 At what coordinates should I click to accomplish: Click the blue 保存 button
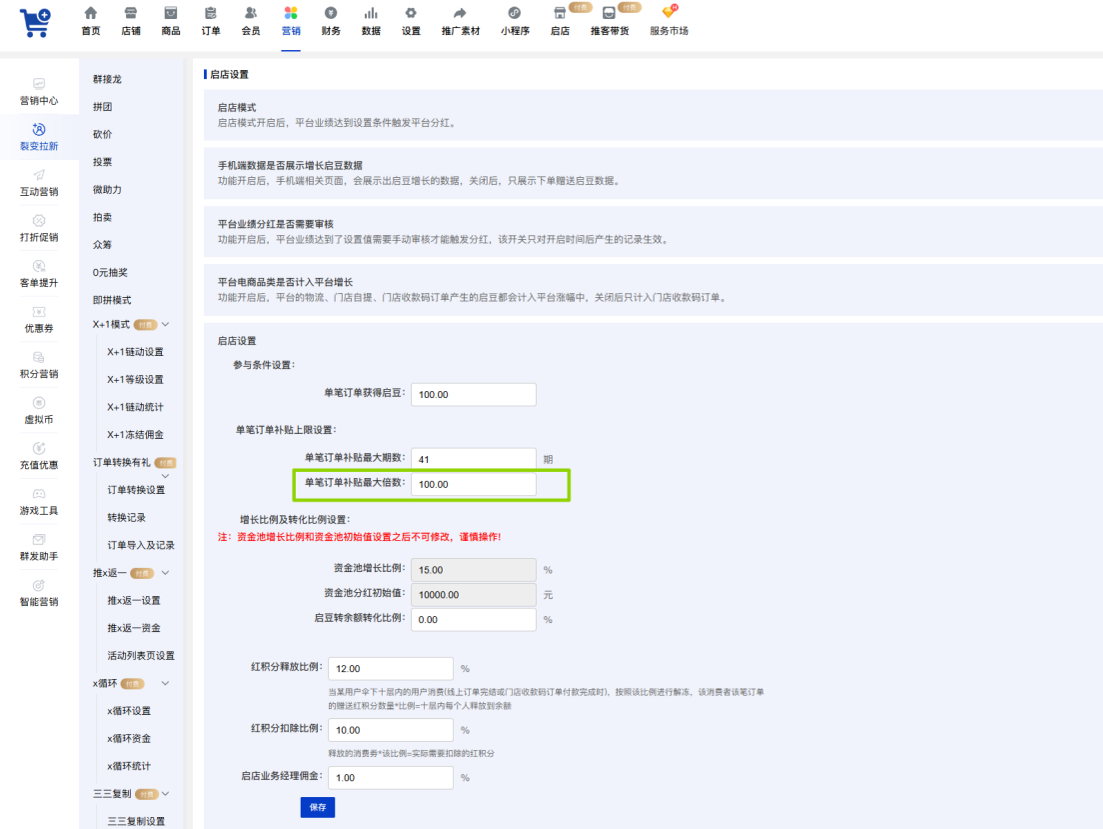point(317,807)
